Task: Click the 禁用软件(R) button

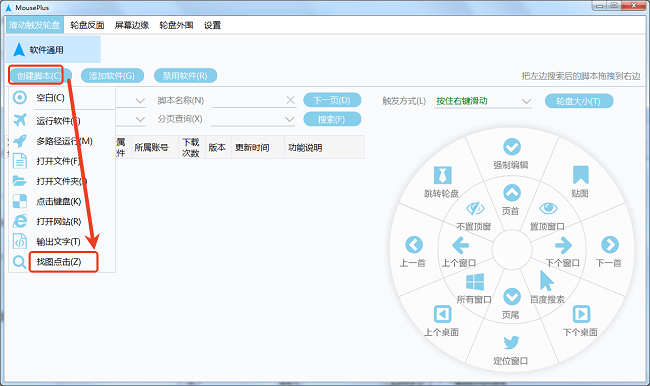Action: point(185,76)
